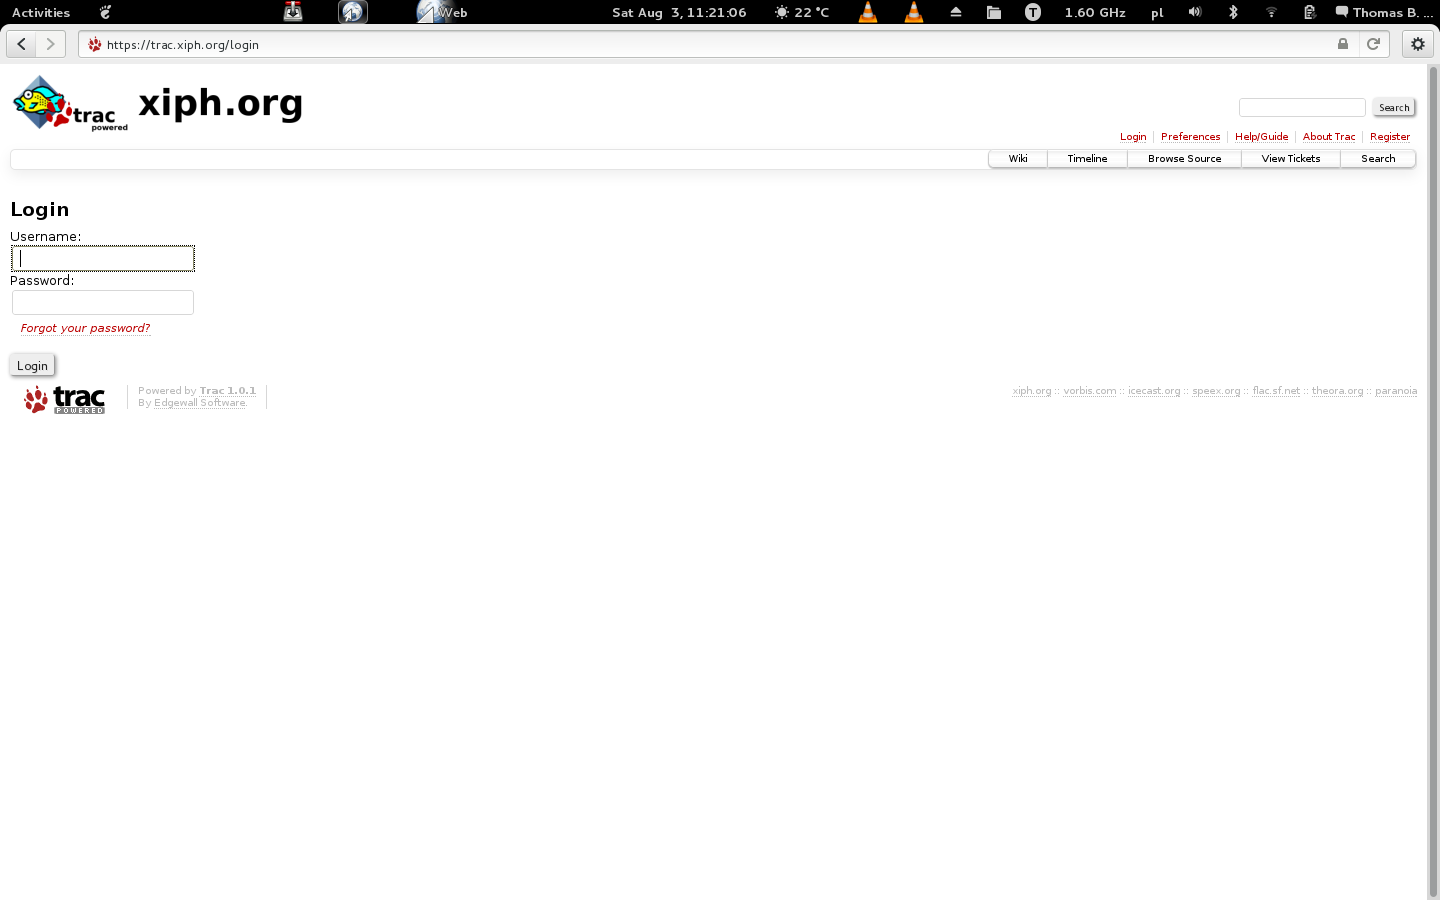Click the padlock security icon in address bar

(1343, 44)
